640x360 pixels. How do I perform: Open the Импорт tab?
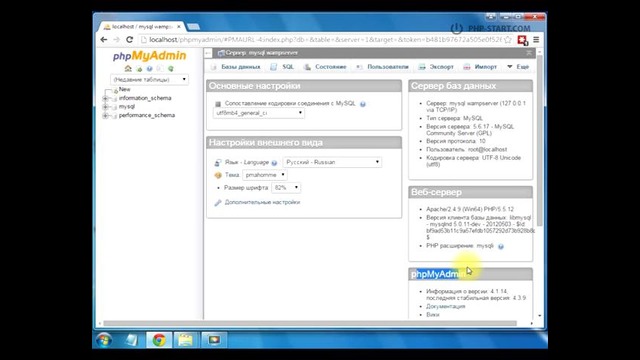[x=480, y=67]
